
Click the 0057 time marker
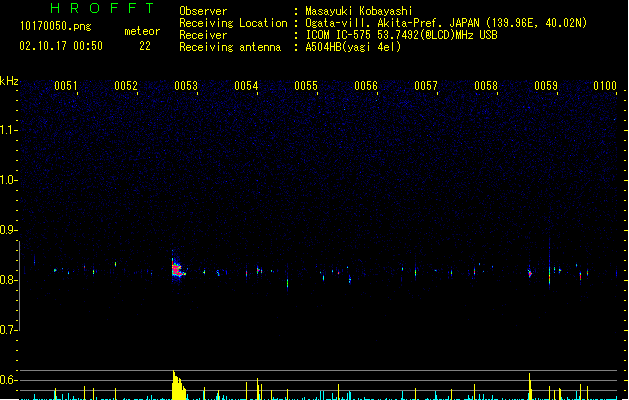pyautogui.click(x=426, y=85)
